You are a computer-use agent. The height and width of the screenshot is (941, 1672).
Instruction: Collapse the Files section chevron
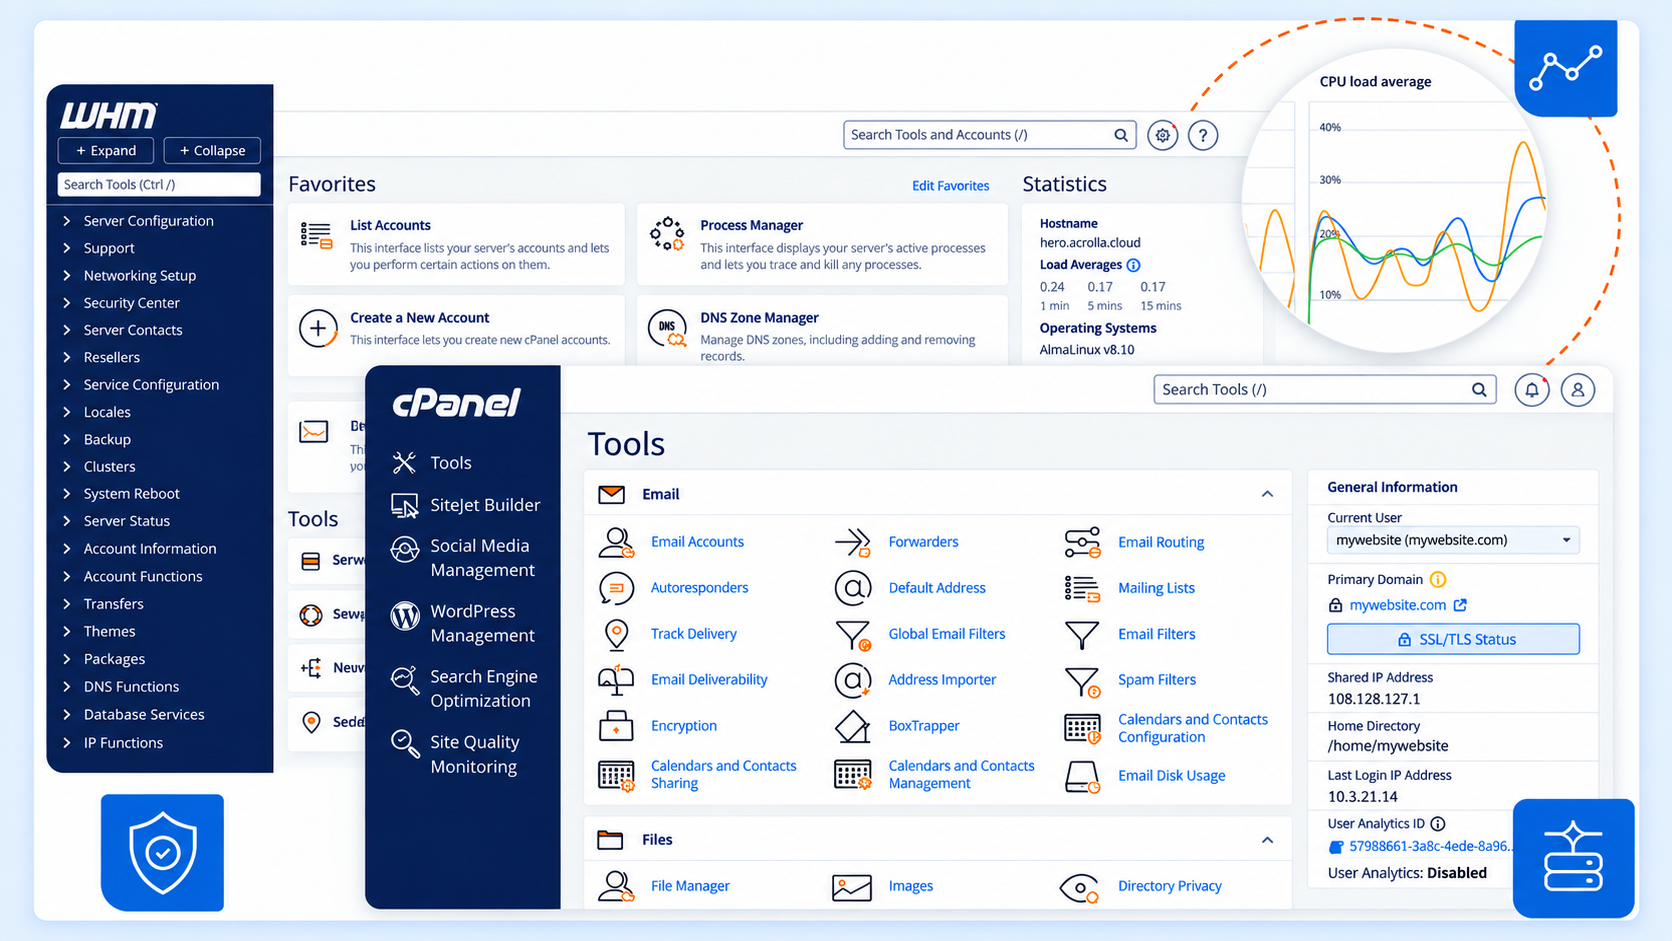[x=1267, y=840]
